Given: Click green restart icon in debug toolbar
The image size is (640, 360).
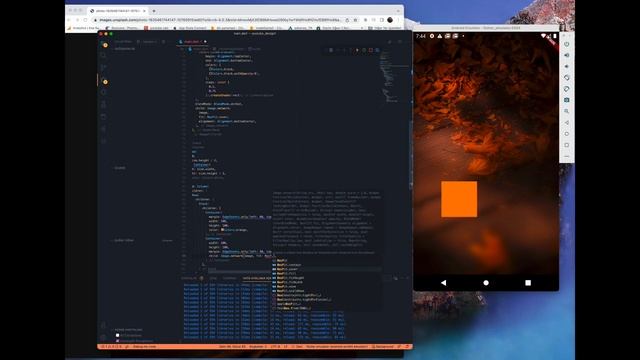Looking at the screenshot, I should tap(364, 50).
